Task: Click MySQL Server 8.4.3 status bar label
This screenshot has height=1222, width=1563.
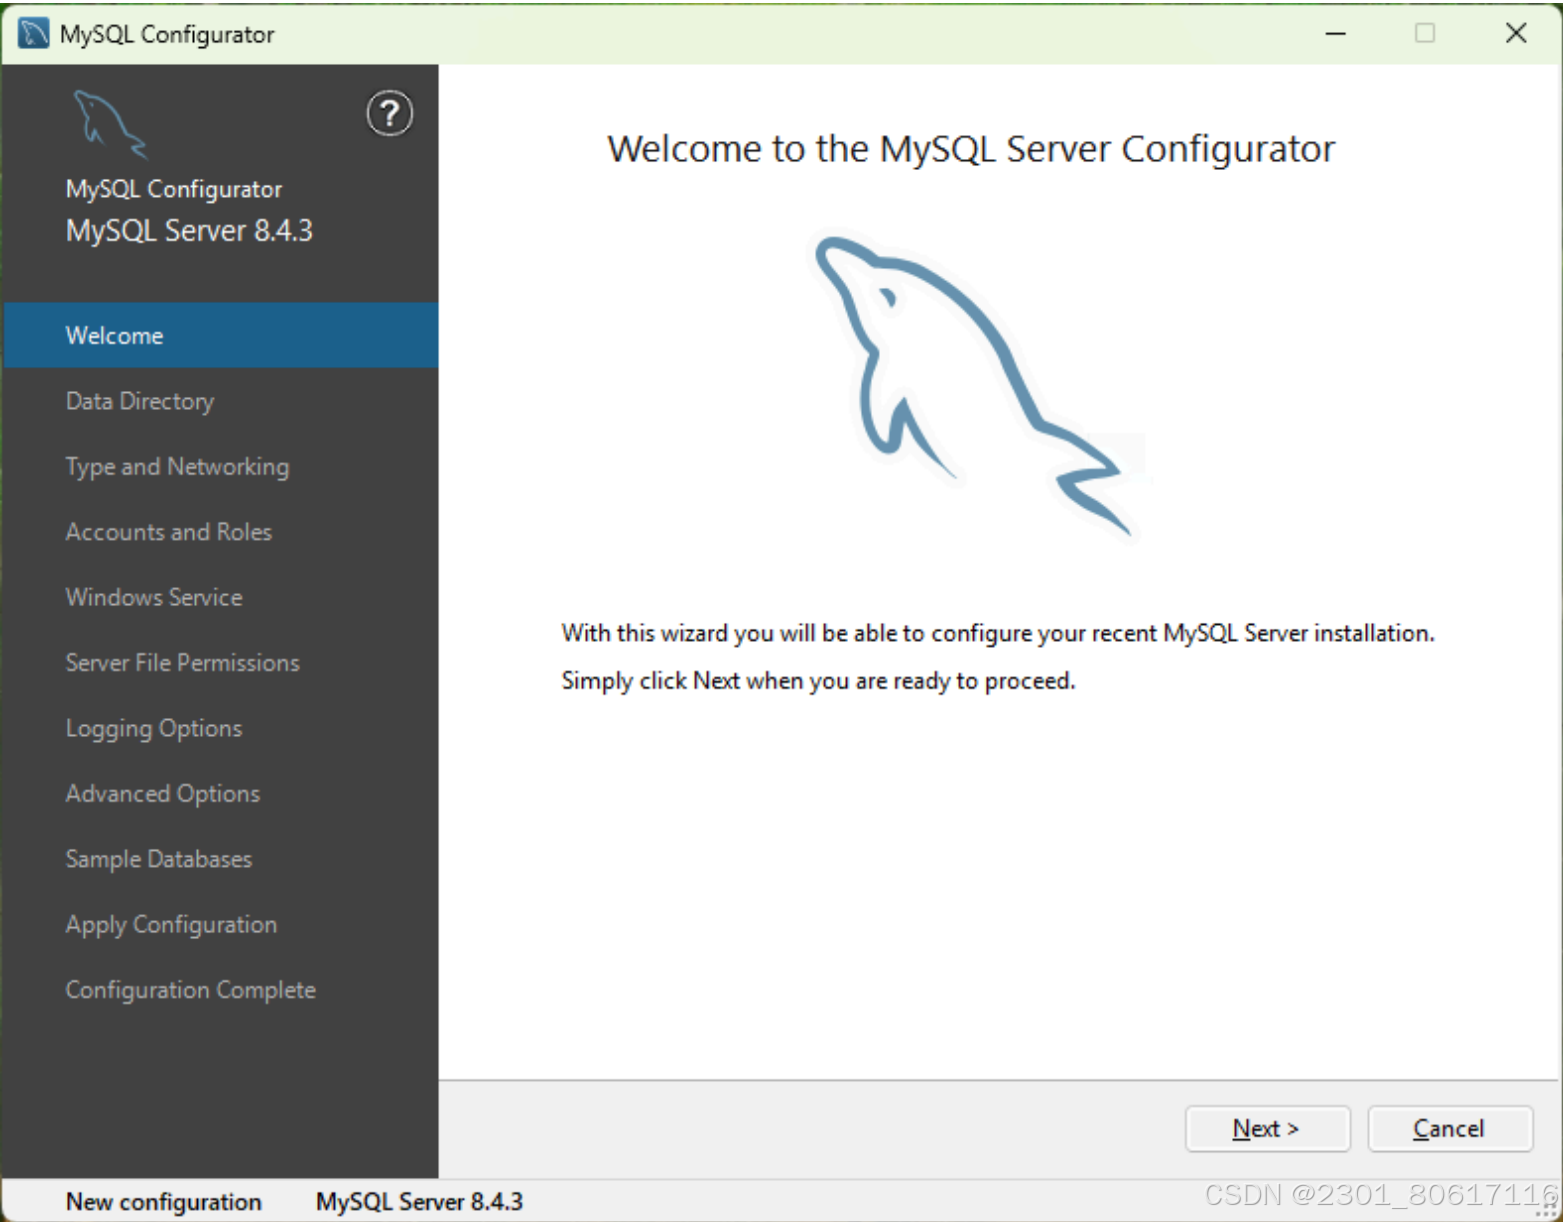Action: tap(418, 1201)
